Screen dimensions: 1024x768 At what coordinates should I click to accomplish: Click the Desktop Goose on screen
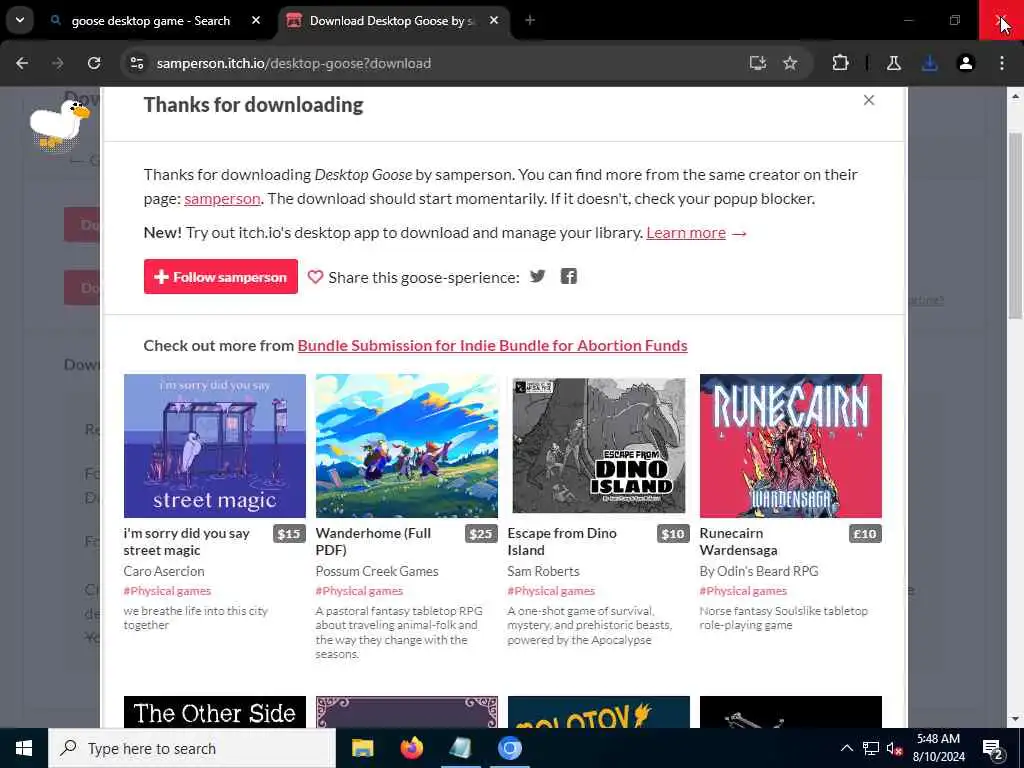tap(59, 124)
